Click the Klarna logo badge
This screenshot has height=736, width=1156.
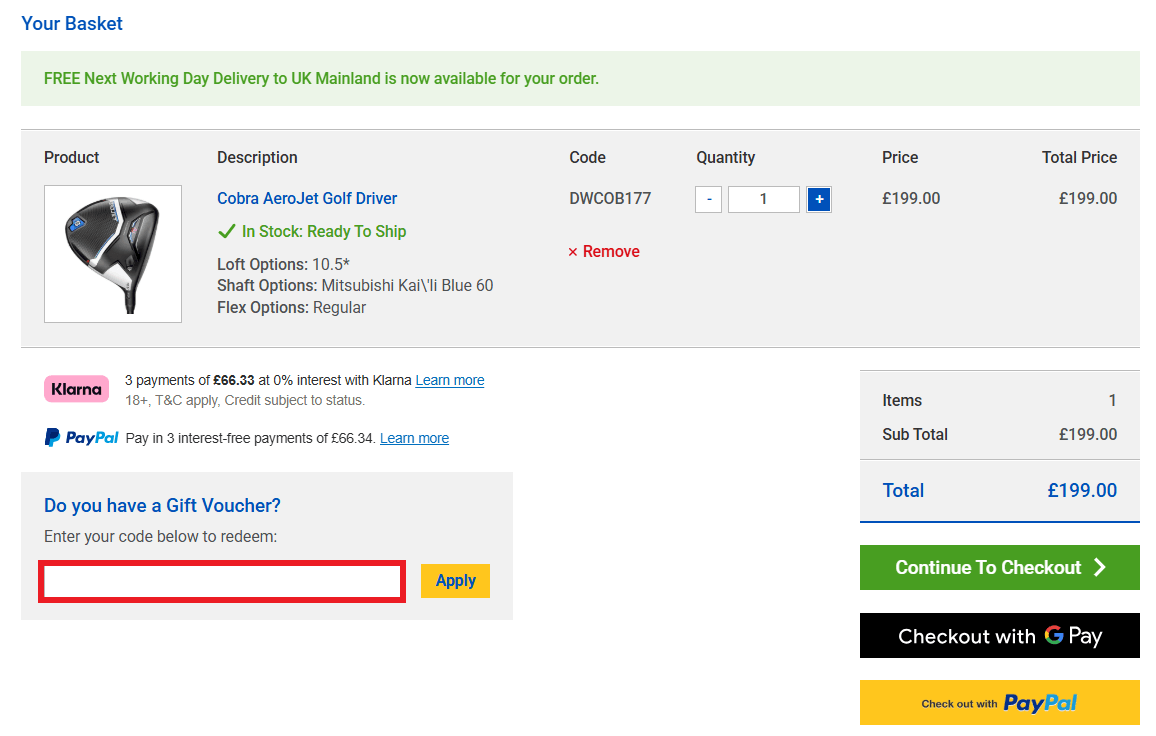click(76, 388)
